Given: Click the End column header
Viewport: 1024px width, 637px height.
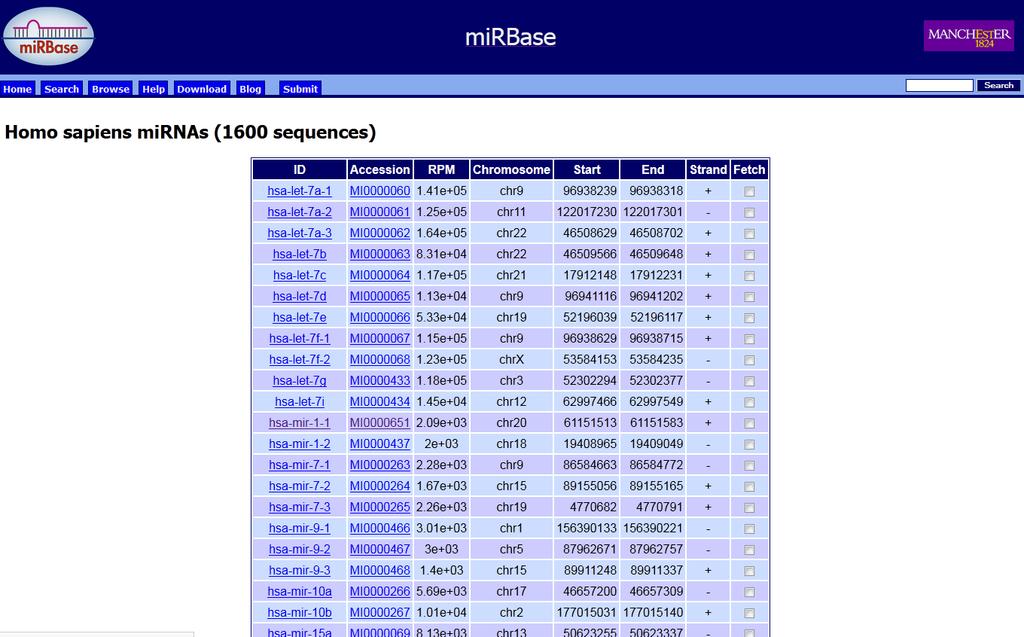Looking at the screenshot, I should [652, 170].
